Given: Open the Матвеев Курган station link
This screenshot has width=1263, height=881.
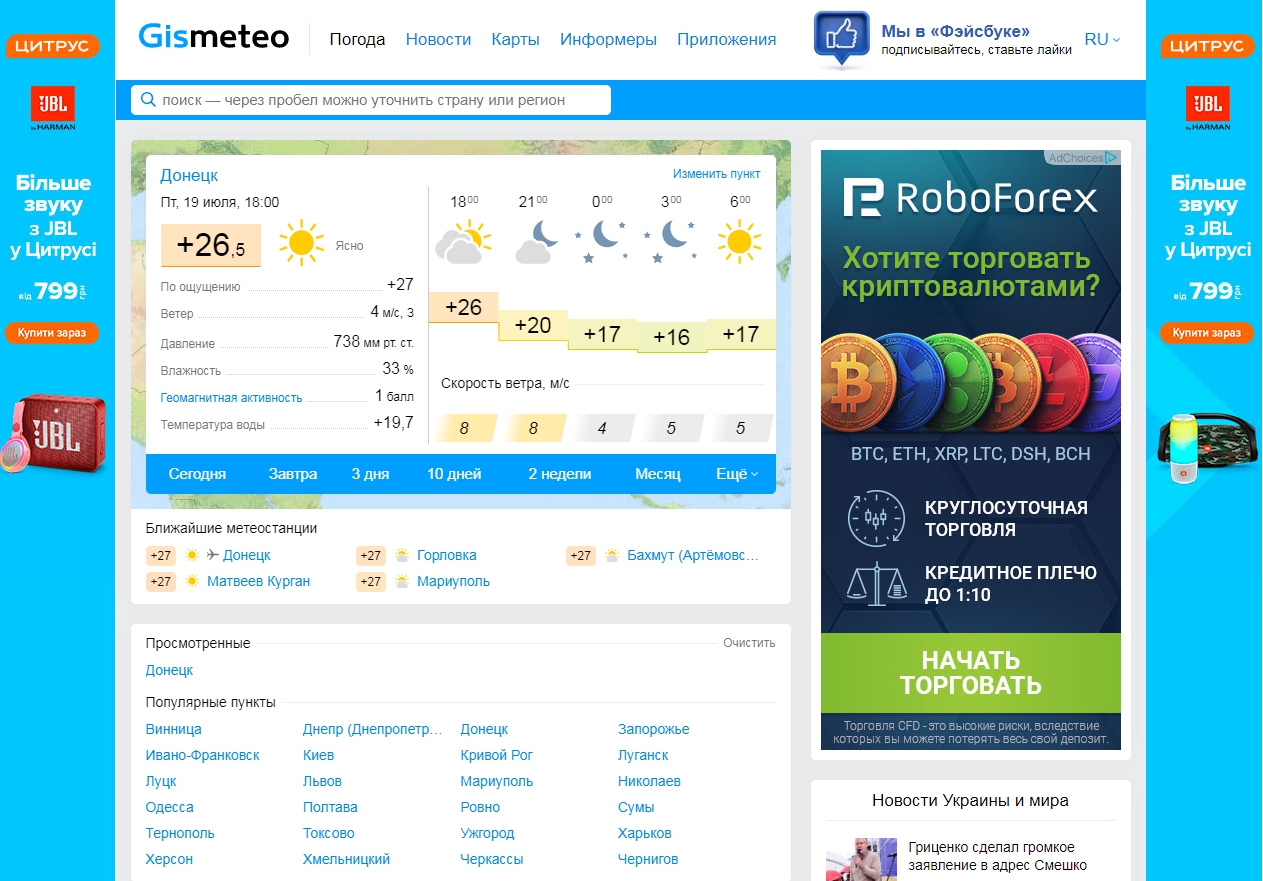Looking at the screenshot, I should [x=259, y=581].
